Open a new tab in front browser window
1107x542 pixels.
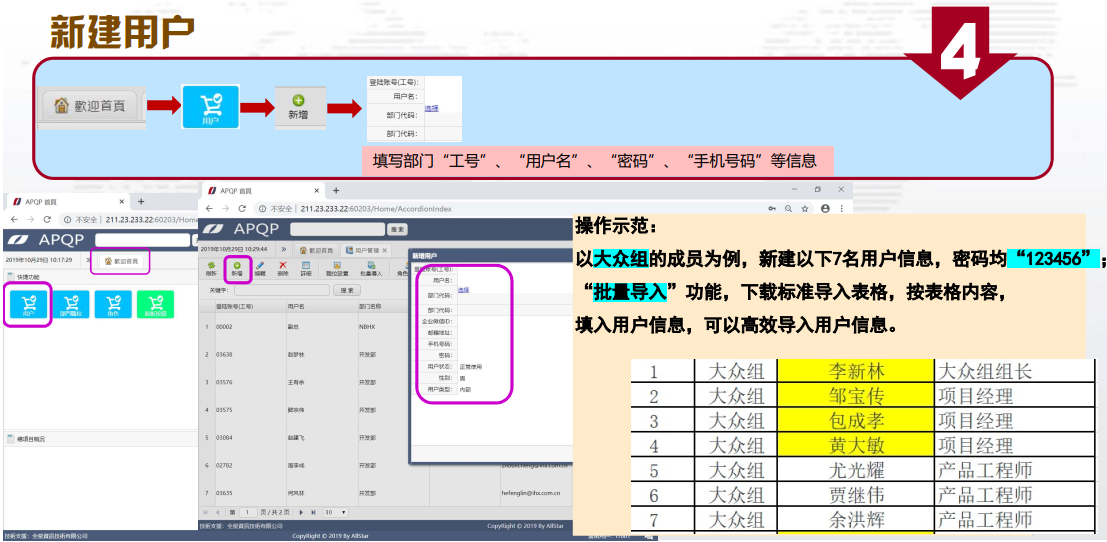coord(336,191)
